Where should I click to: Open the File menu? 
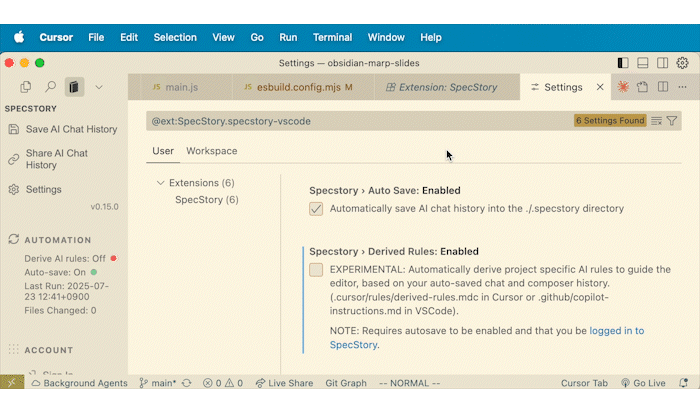96,38
